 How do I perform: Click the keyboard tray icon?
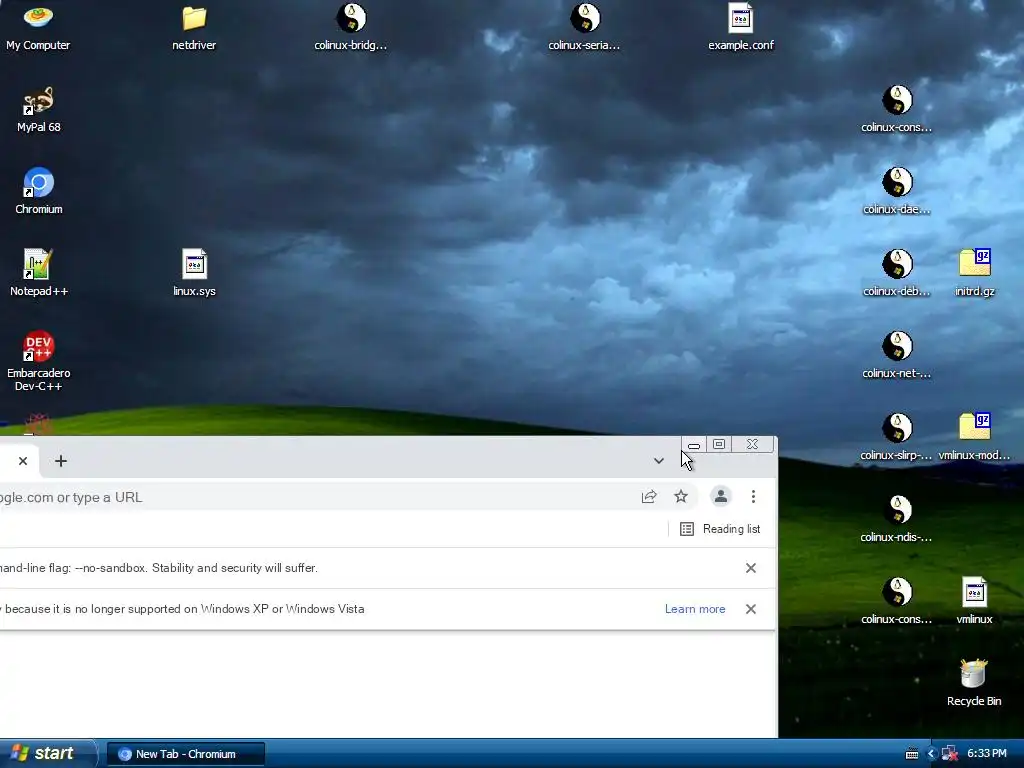912,754
